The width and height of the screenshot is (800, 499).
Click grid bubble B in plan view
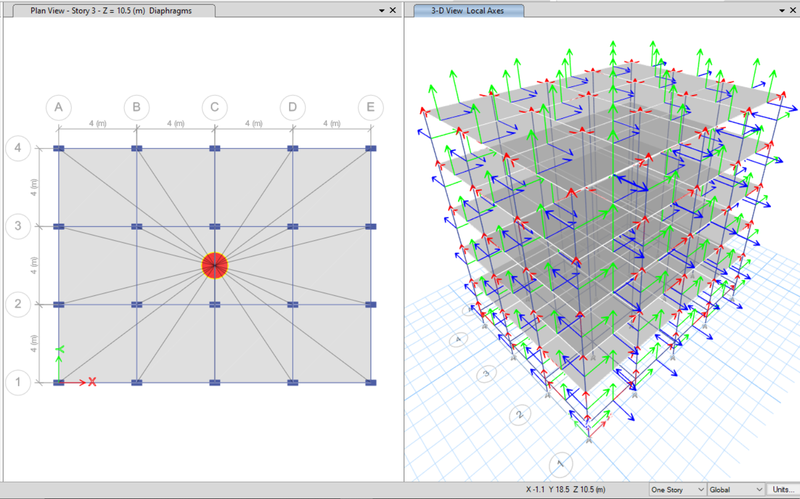click(137, 107)
